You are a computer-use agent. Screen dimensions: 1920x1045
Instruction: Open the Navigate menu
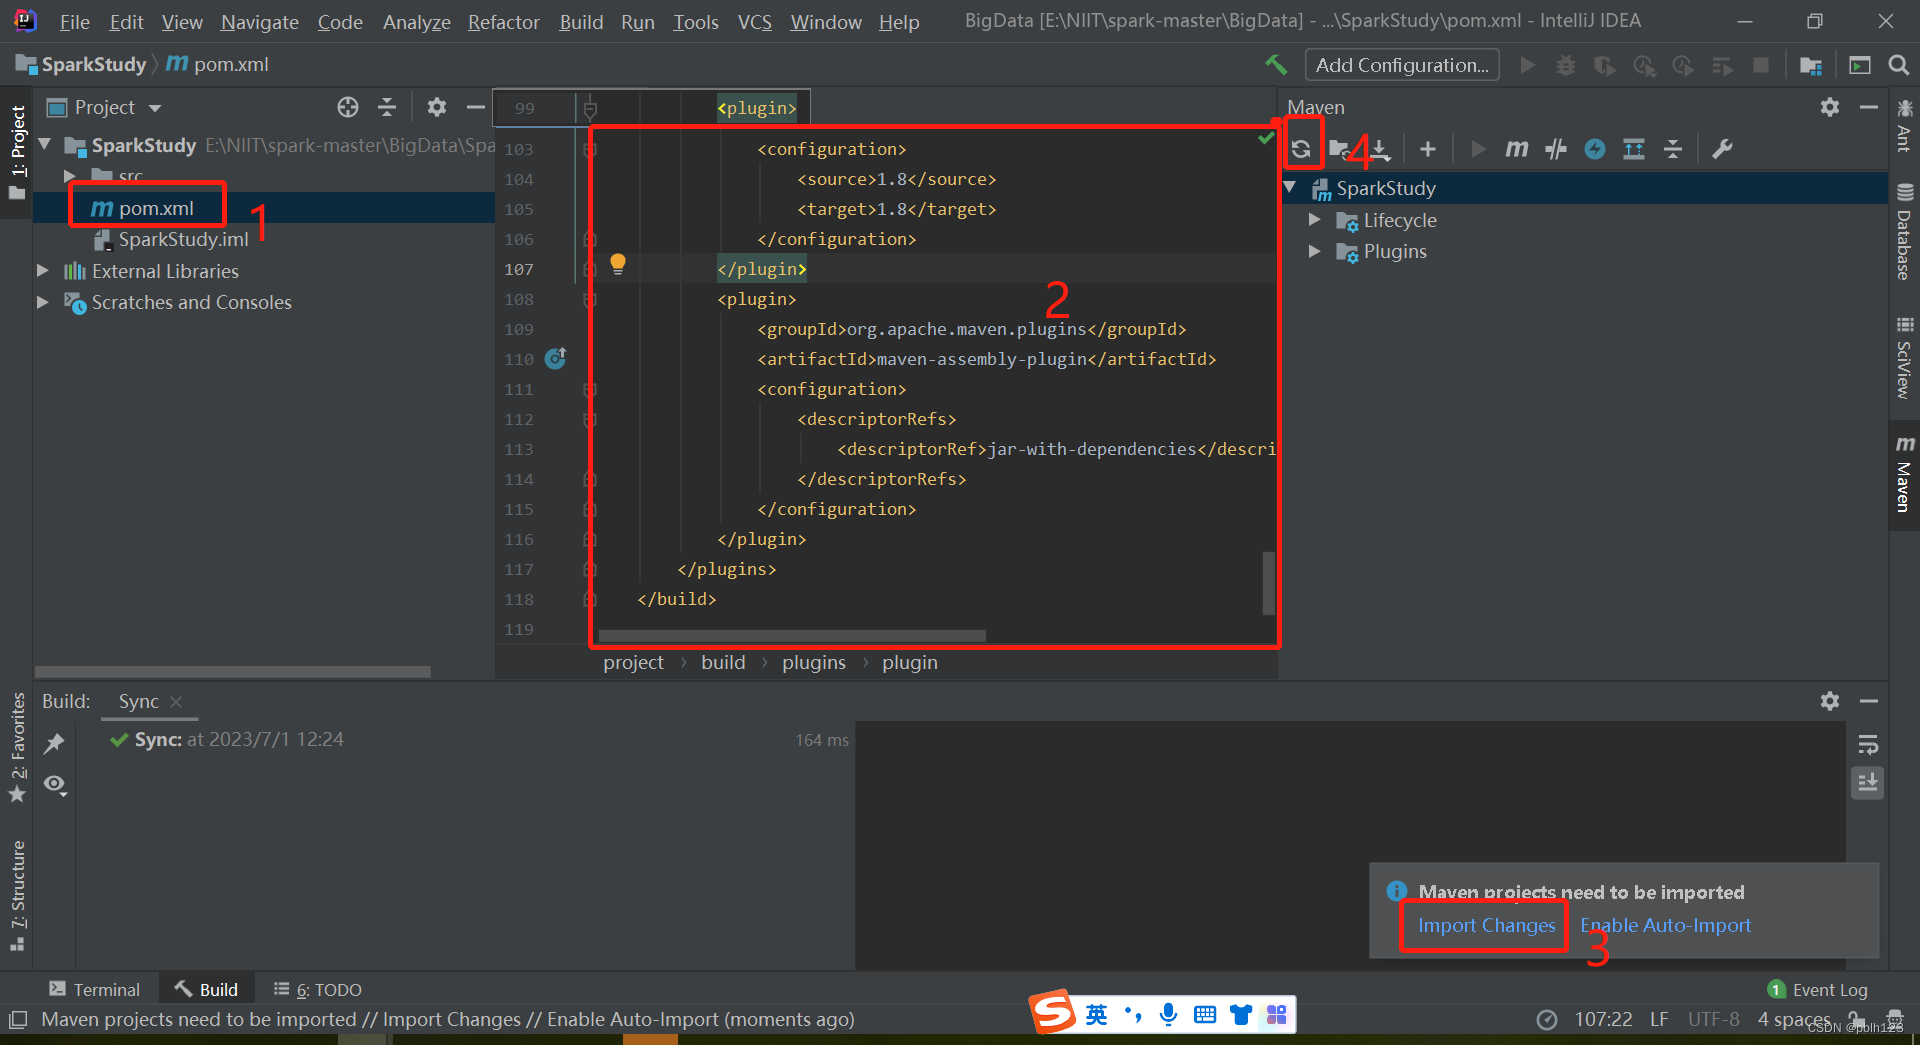coord(260,22)
